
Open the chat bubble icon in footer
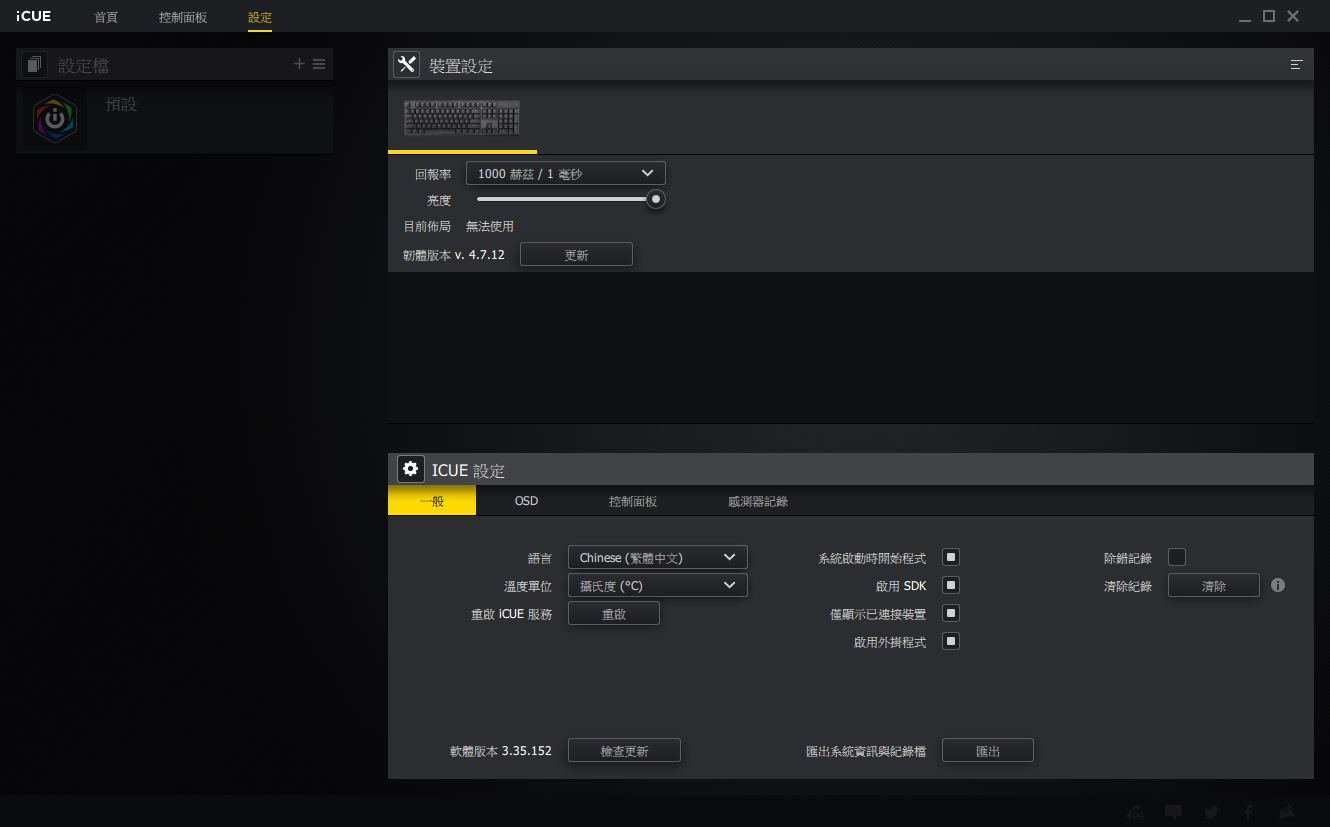point(1173,812)
